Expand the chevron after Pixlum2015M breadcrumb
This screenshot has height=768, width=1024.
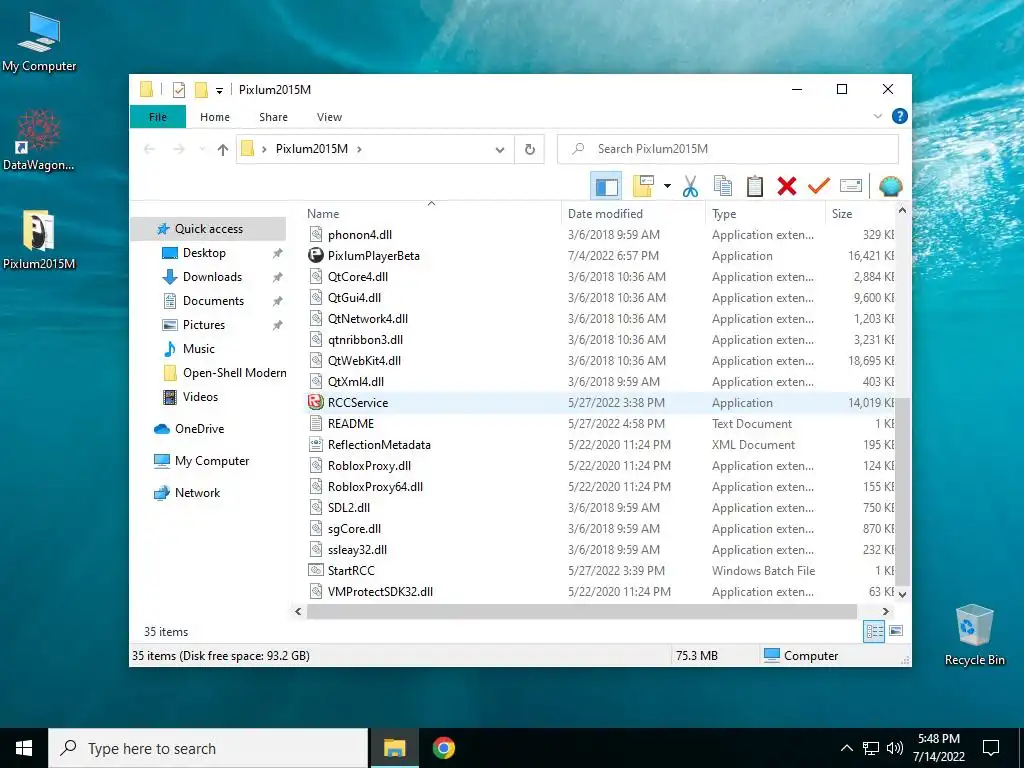359,150
